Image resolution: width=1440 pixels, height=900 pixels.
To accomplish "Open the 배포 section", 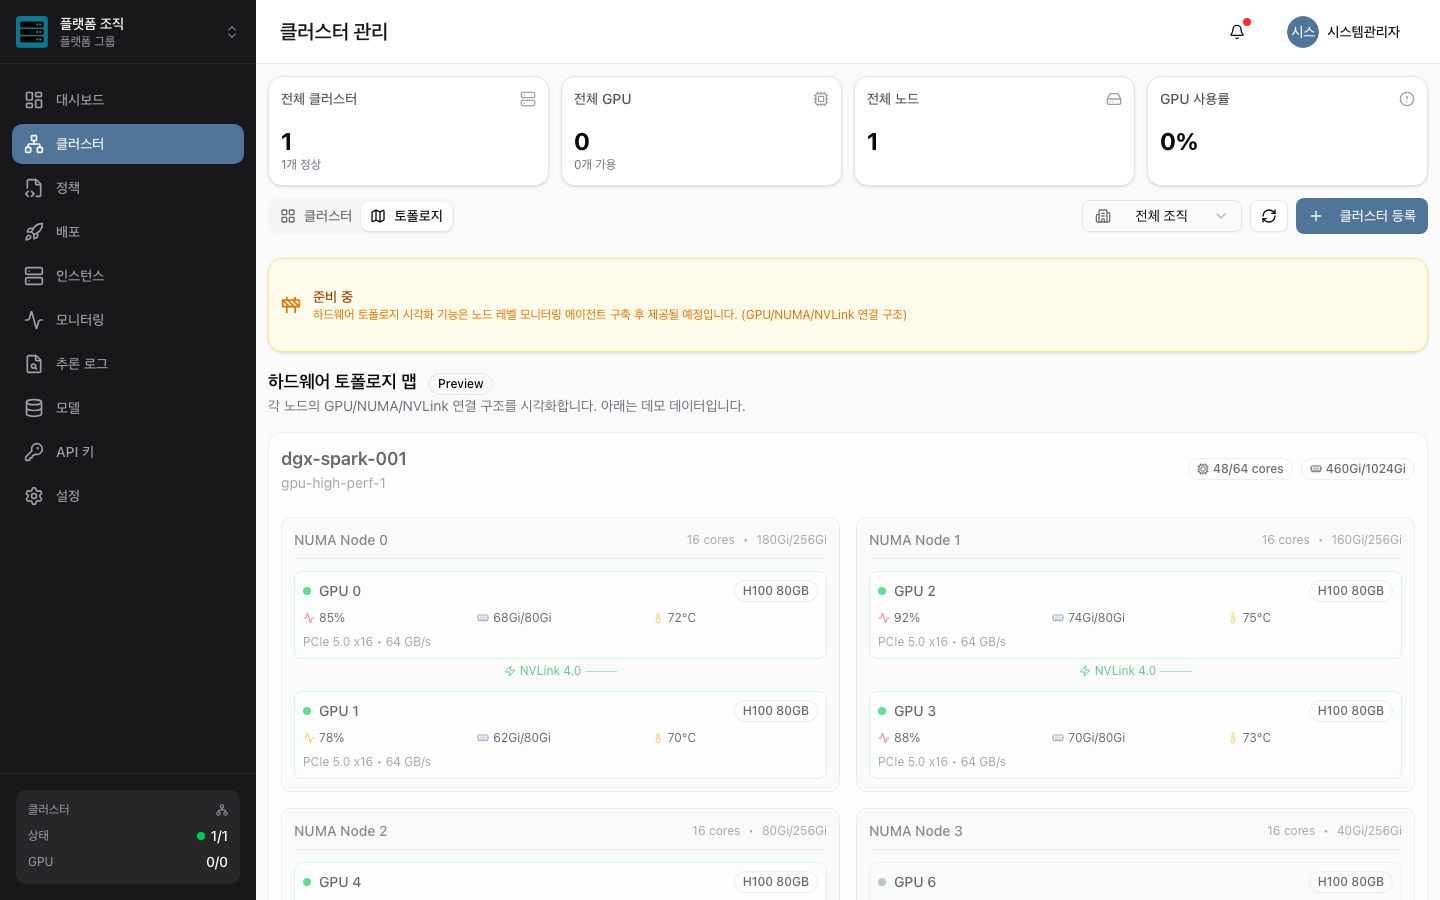I will click(x=128, y=232).
